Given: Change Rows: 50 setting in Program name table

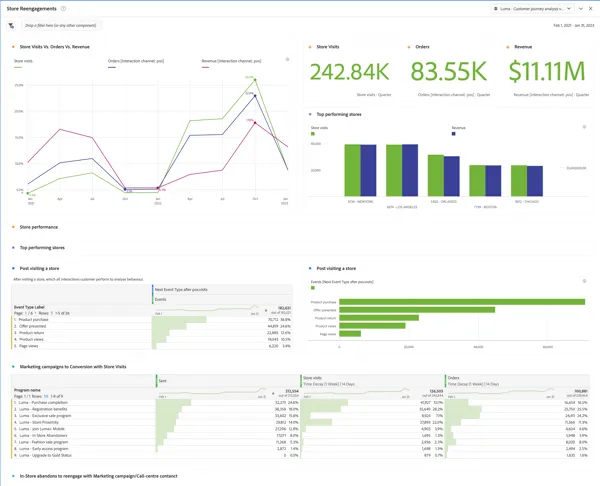Looking at the screenshot, I should coord(46,396).
